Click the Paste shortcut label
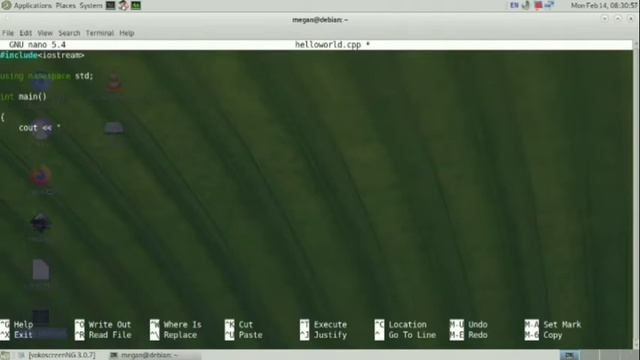This screenshot has height=360, width=640. (x=251, y=335)
